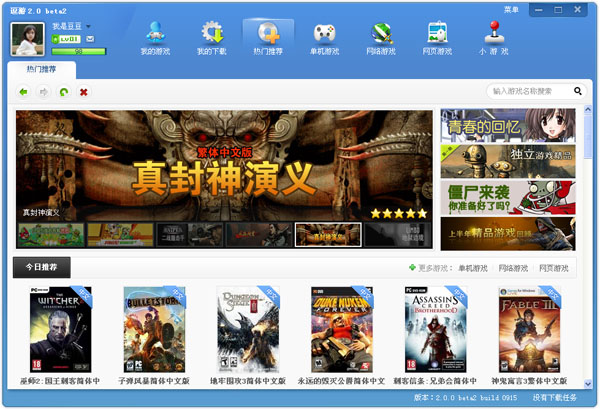Viewport: 600px width, 410px height.
Task: Click the scrollbar up arrow
Action: coord(588,109)
